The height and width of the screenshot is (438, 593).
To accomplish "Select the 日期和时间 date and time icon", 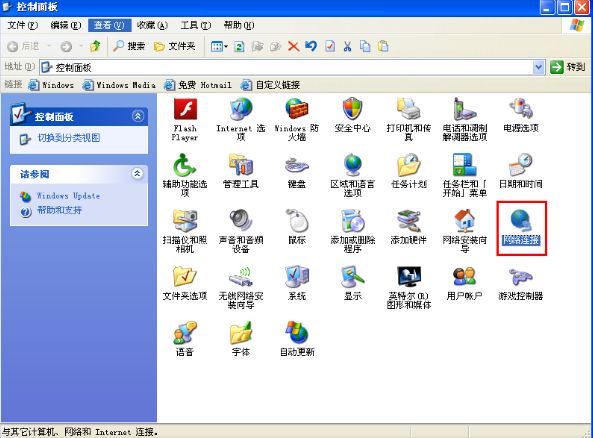I will [x=521, y=171].
